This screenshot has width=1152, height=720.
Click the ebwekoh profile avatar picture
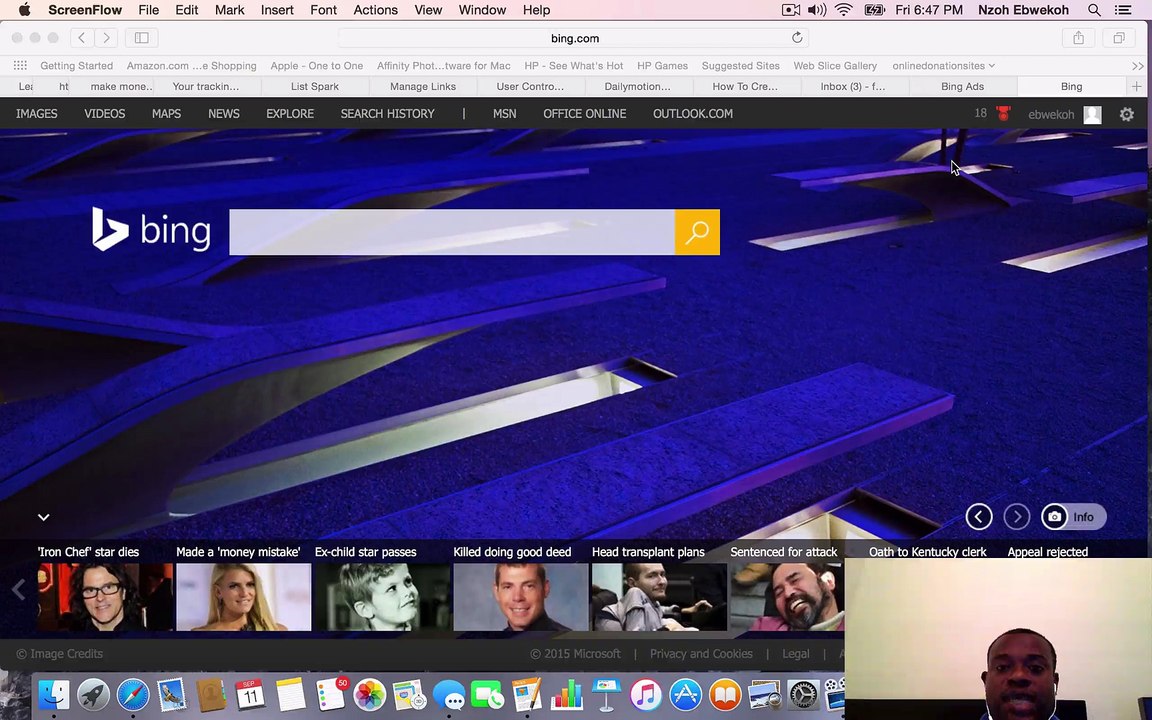tap(1092, 115)
